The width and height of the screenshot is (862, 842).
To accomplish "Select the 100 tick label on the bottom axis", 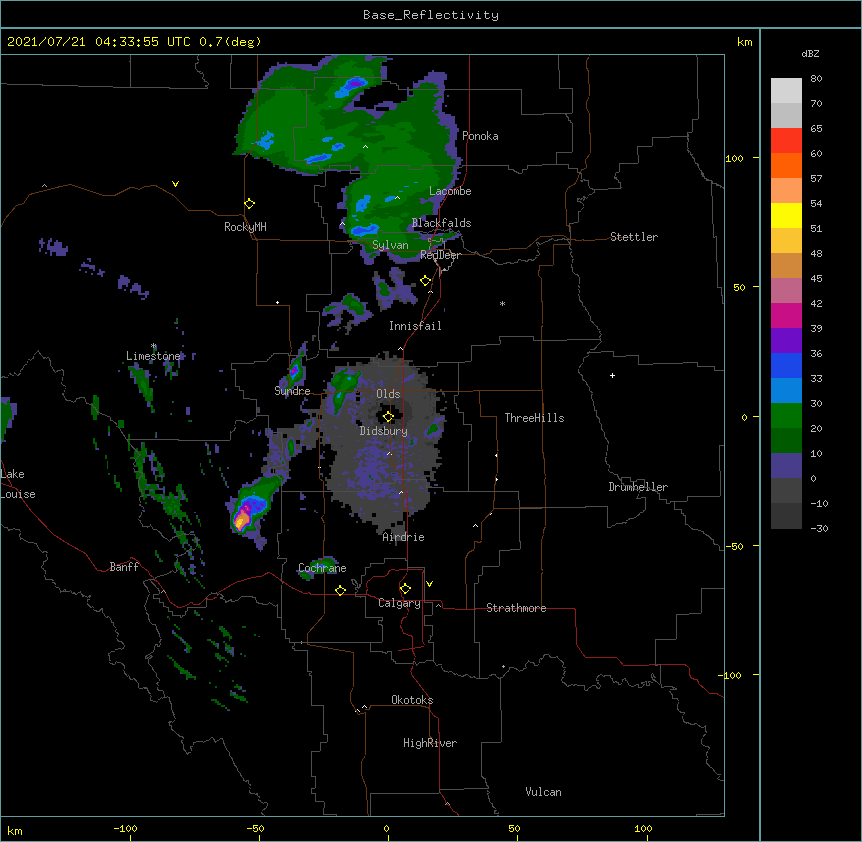I will (643, 828).
